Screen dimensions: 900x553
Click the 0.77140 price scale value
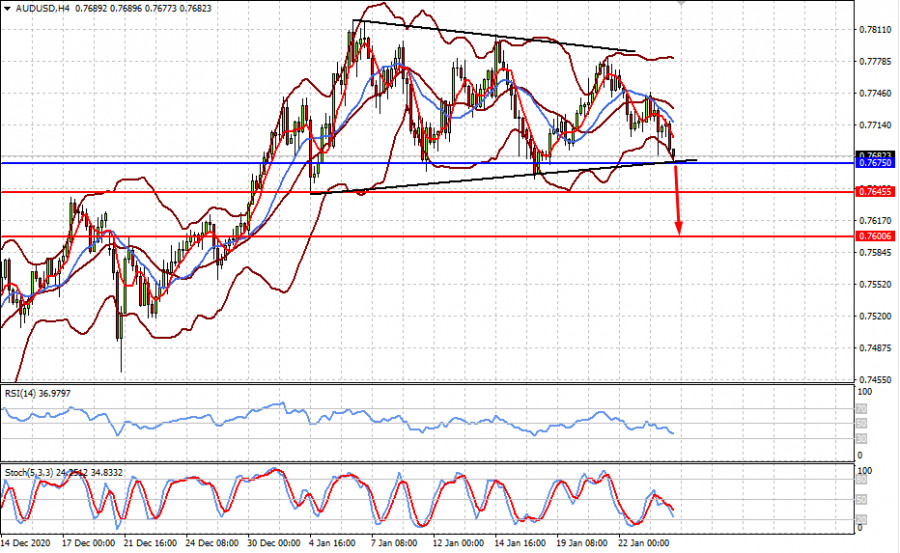click(875, 125)
